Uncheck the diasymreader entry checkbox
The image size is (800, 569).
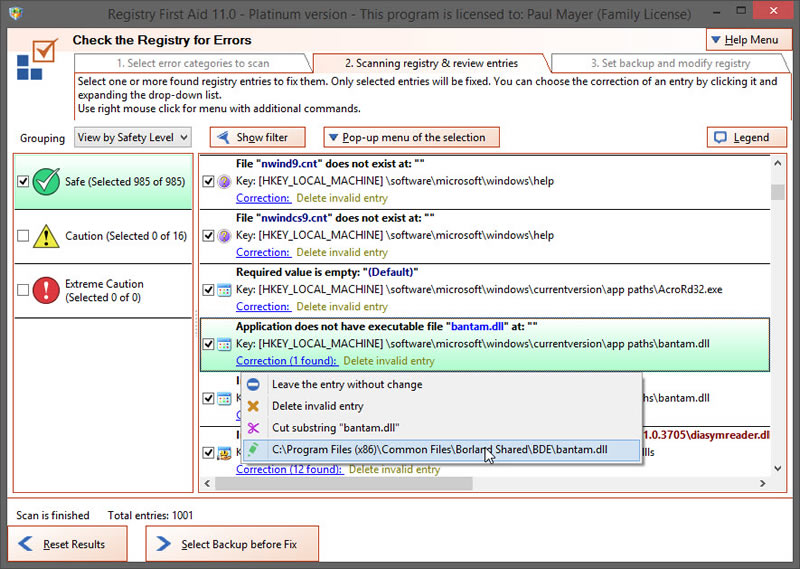coord(208,453)
